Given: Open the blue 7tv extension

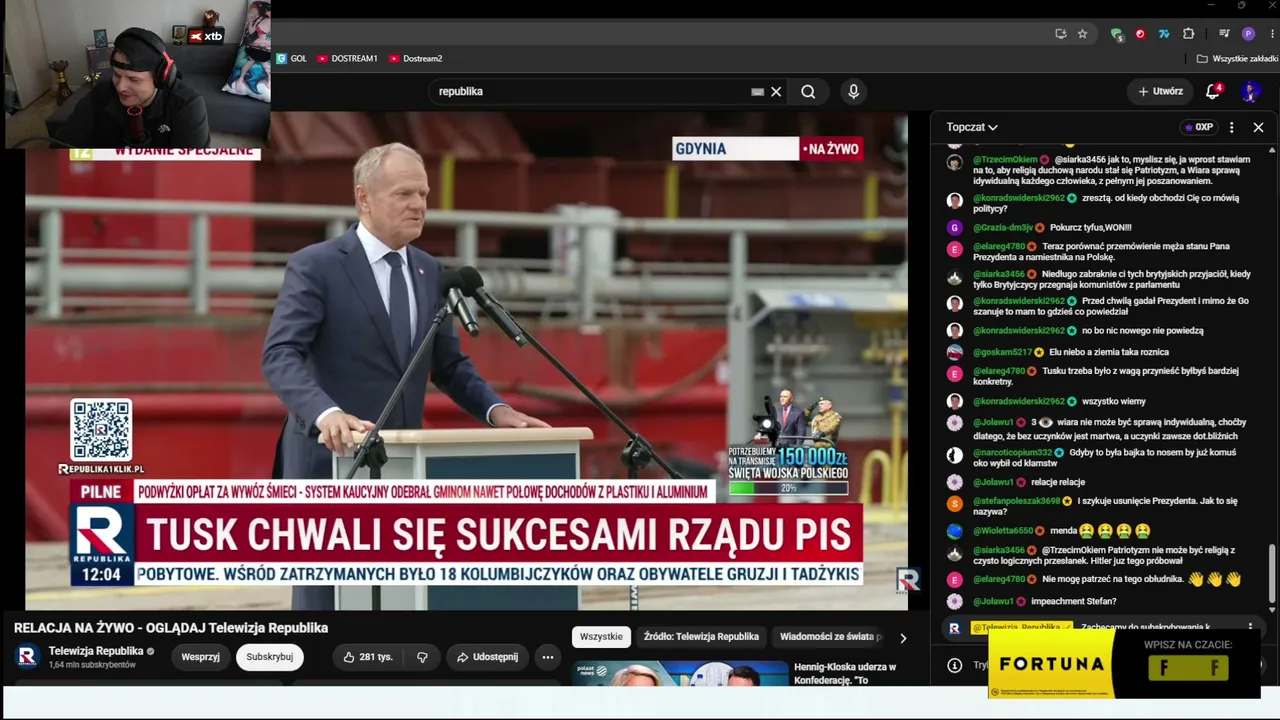Looking at the screenshot, I should 1164,34.
